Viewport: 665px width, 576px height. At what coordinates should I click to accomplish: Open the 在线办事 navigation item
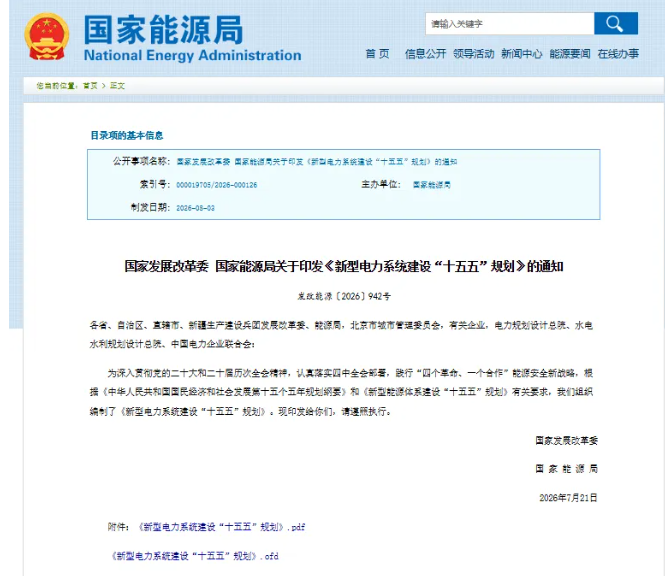tap(618, 54)
